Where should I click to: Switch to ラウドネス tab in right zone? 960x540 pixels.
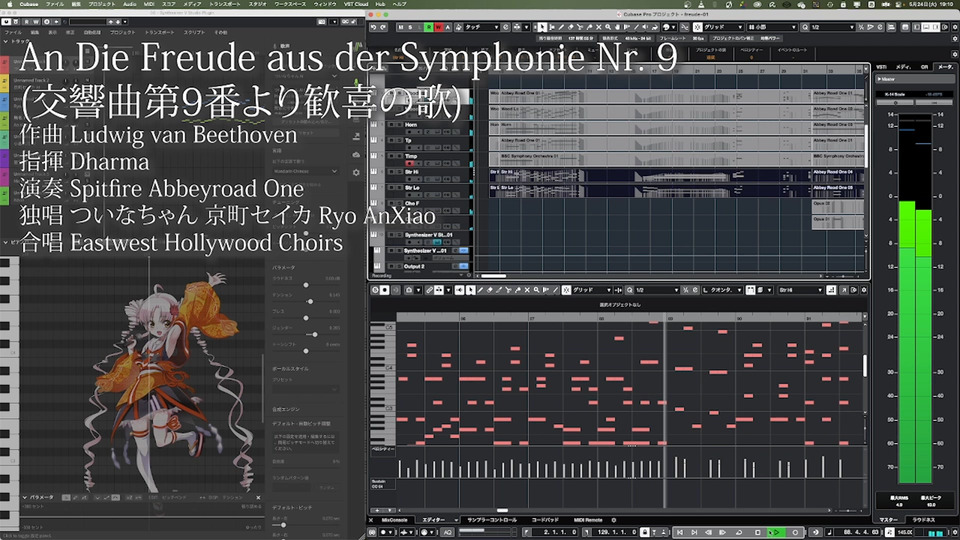pos(923,520)
